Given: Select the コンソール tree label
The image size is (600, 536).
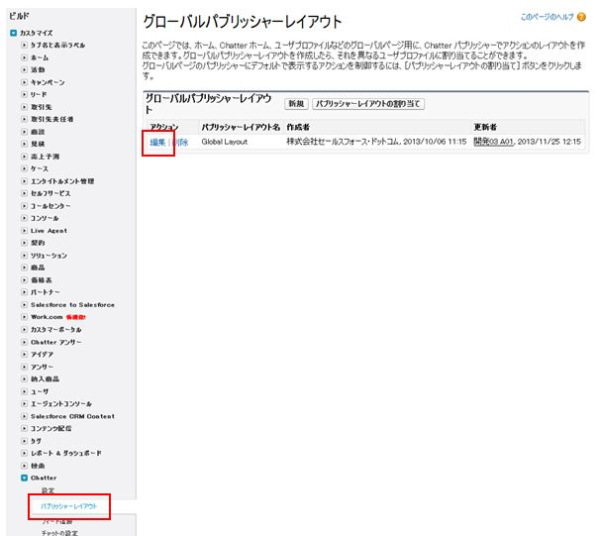Looking at the screenshot, I should point(45,218).
